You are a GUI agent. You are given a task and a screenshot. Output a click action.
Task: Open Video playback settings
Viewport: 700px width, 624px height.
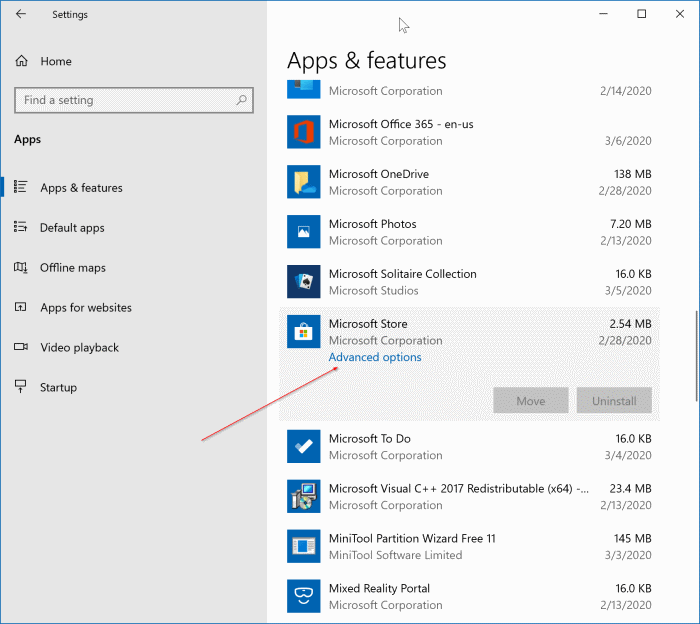(79, 348)
